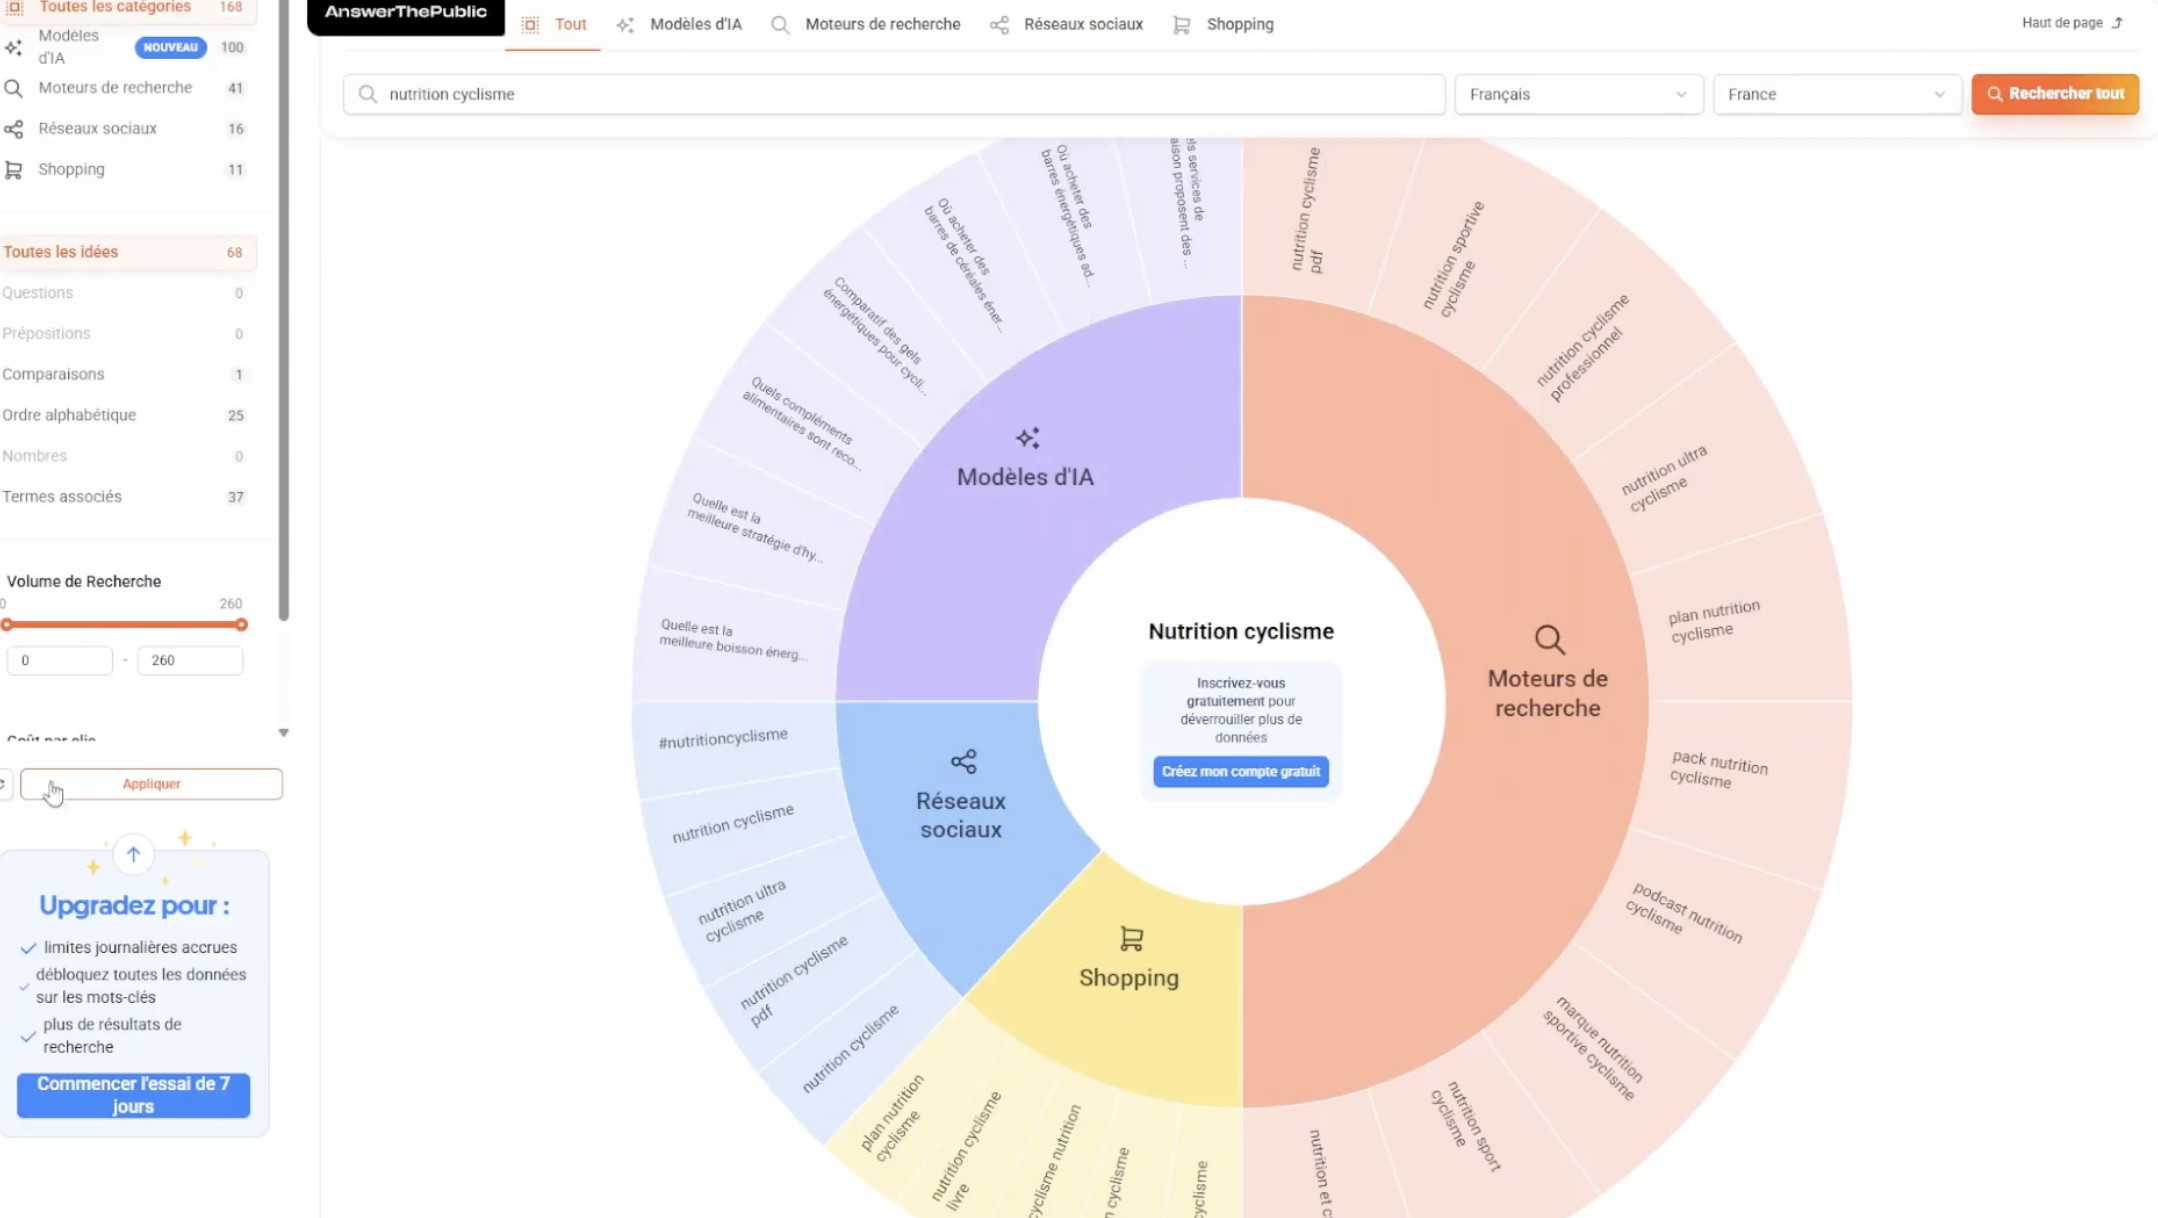Viewport: 2158px width, 1218px height.
Task: Click the arrow icon next to Haut de page
Action: pos(2118,23)
